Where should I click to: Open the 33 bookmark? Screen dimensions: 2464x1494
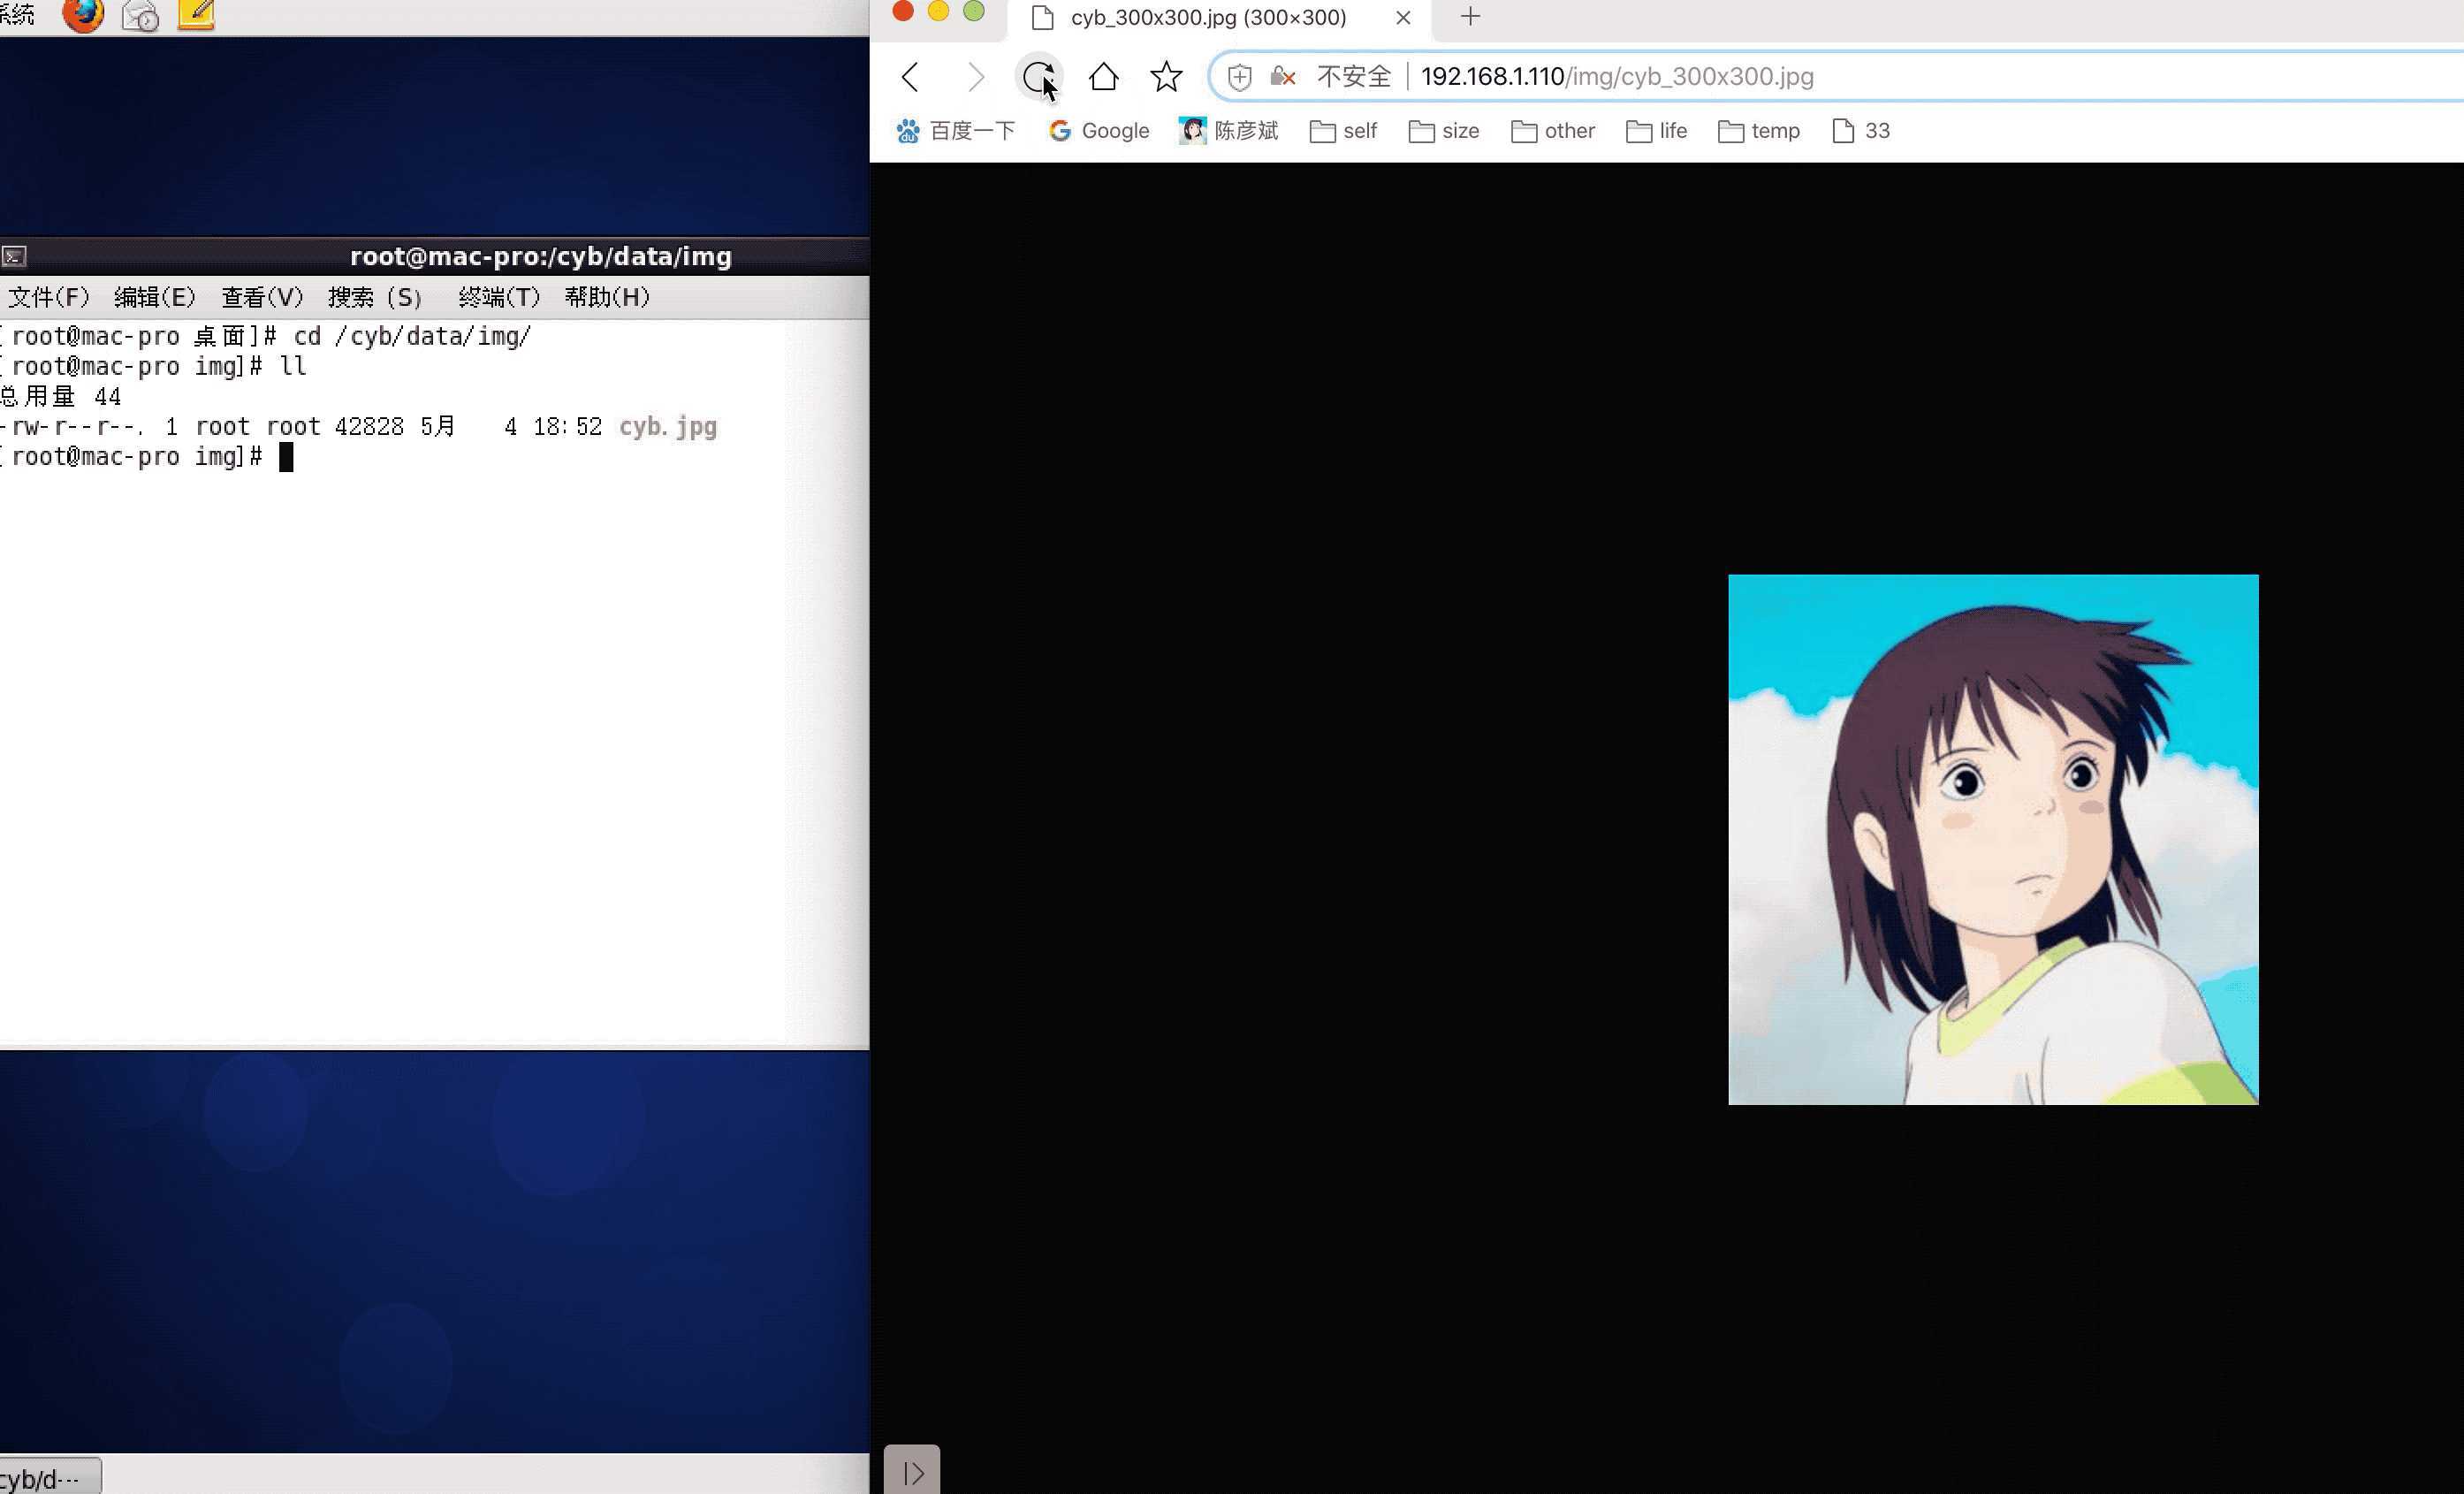click(1861, 131)
